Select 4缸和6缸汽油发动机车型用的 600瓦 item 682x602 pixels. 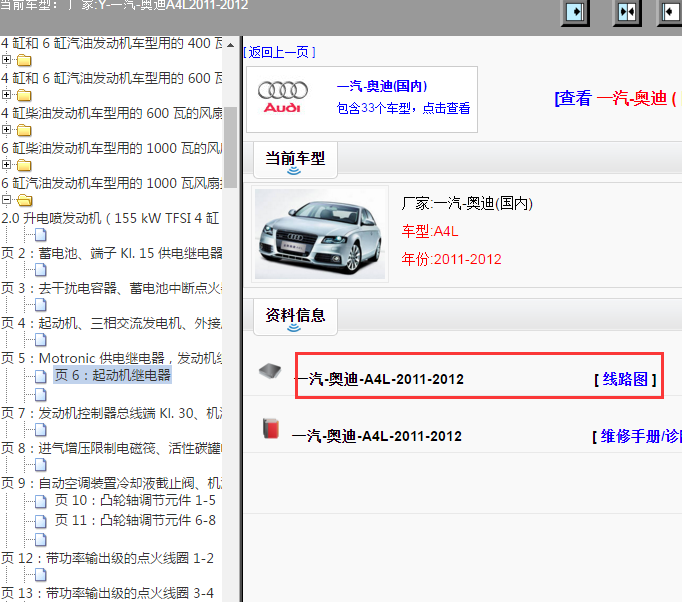(x=112, y=78)
